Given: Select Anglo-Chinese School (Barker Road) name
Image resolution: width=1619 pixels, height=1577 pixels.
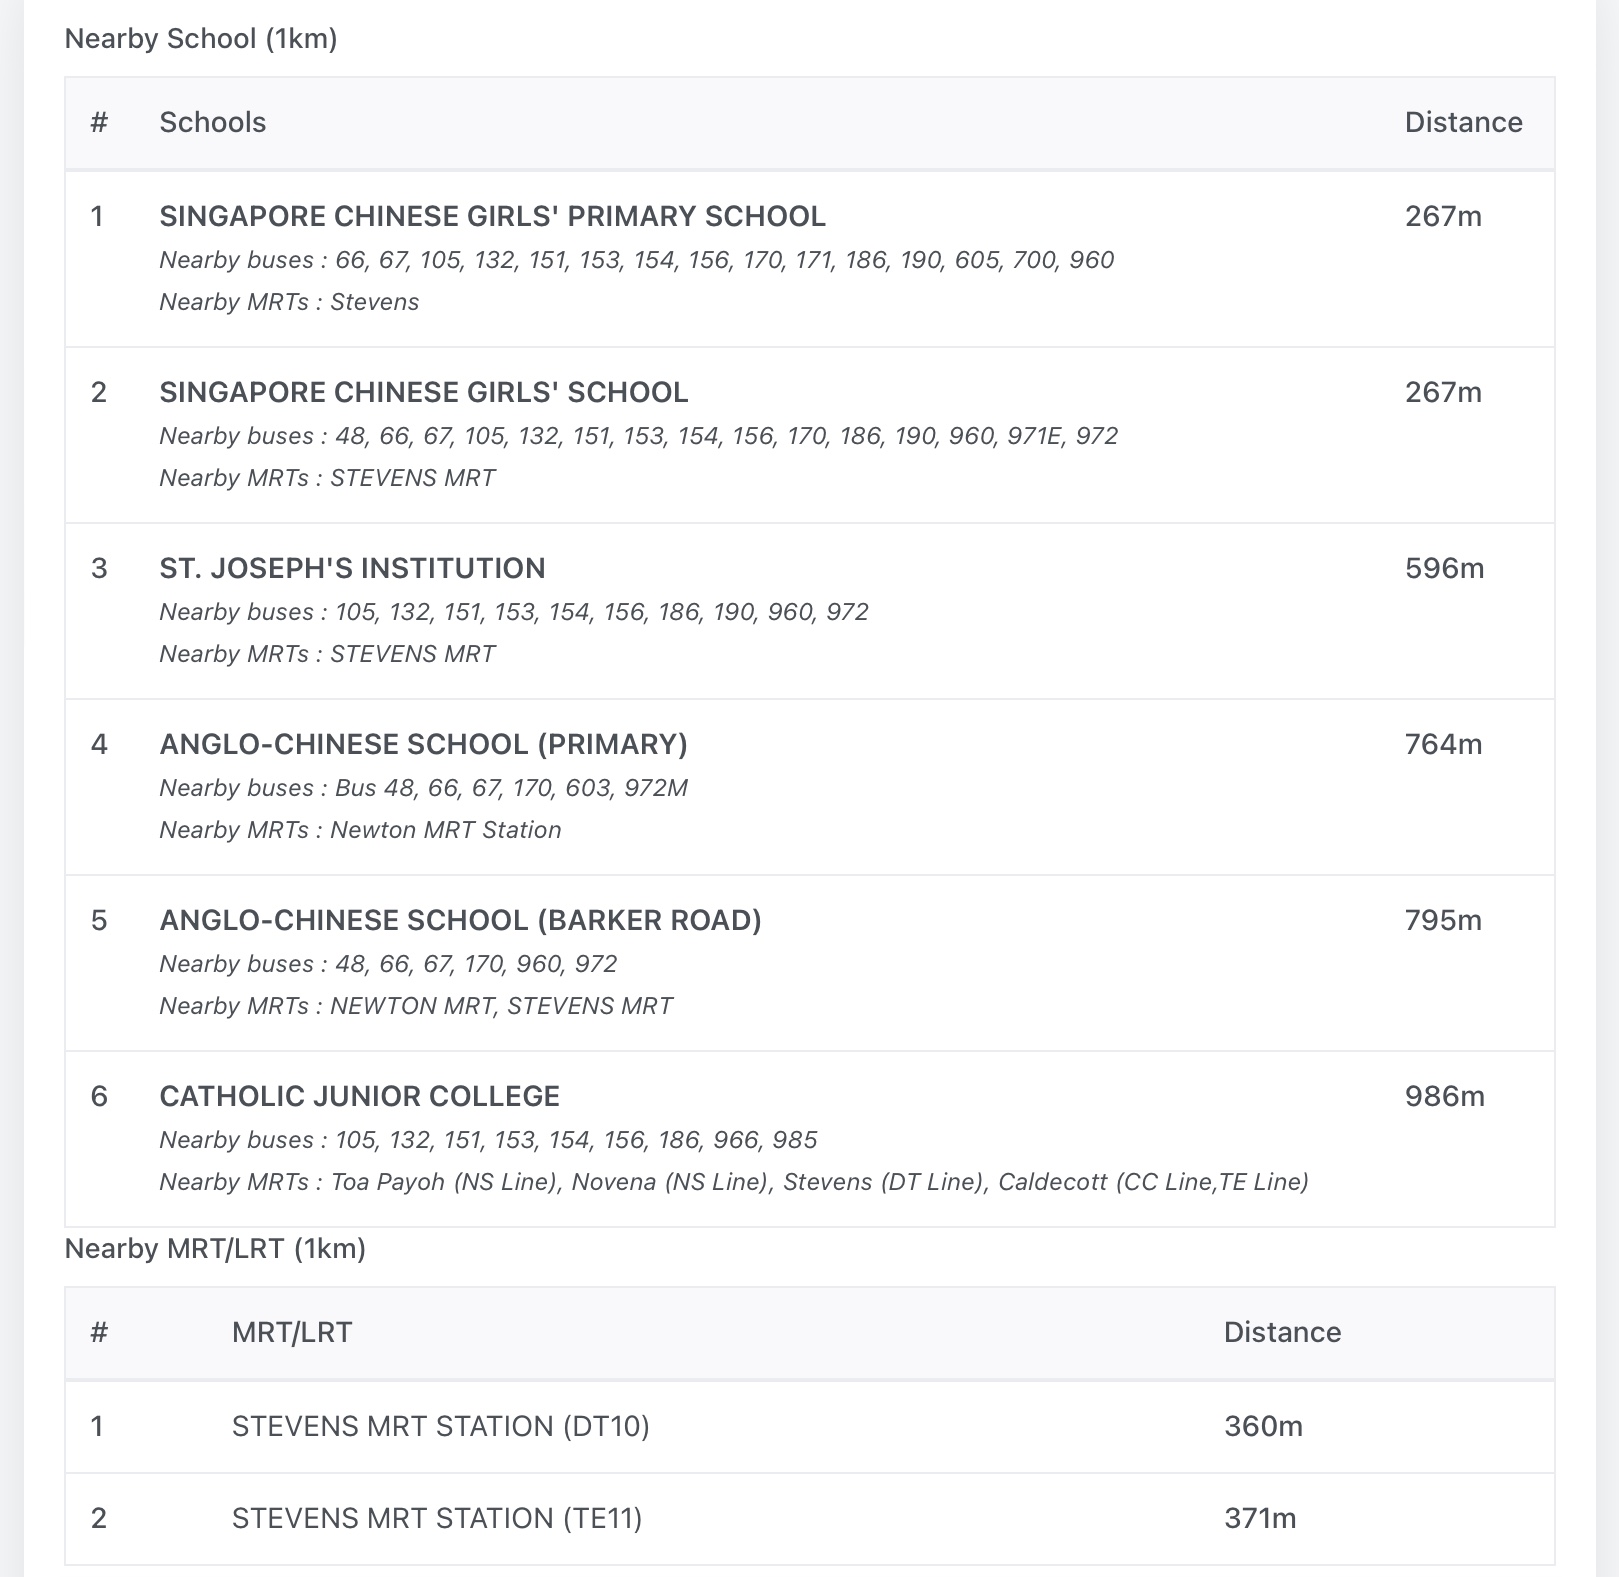Looking at the screenshot, I should [x=460, y=920].
